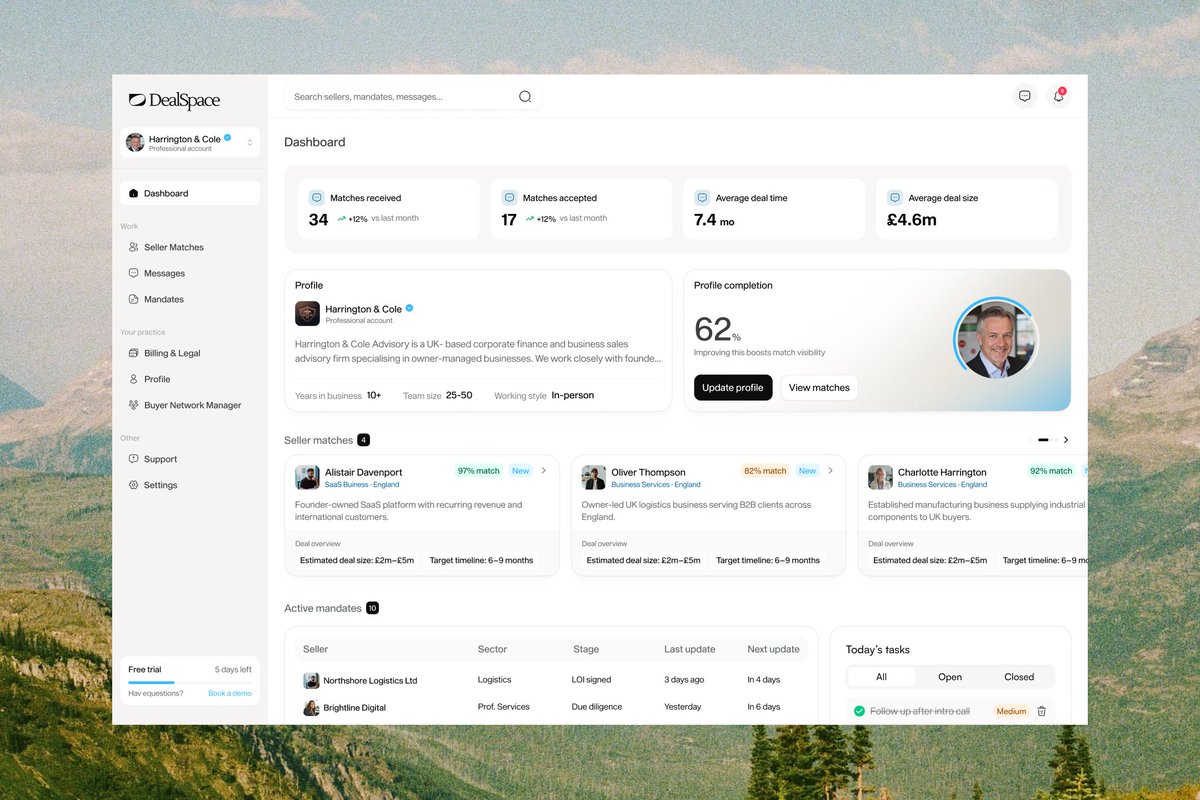Click the Average deal time card icon
This screenshot has width=1200, height=800.
[x=702, y=198]
